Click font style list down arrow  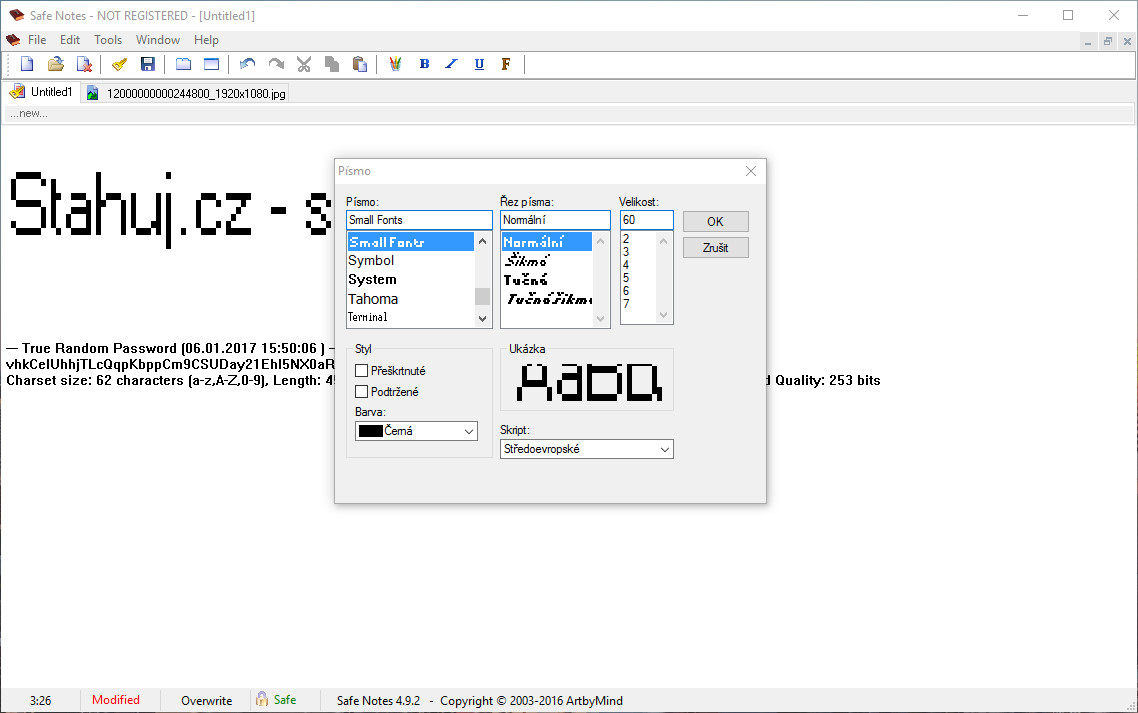tap(599, 318)
